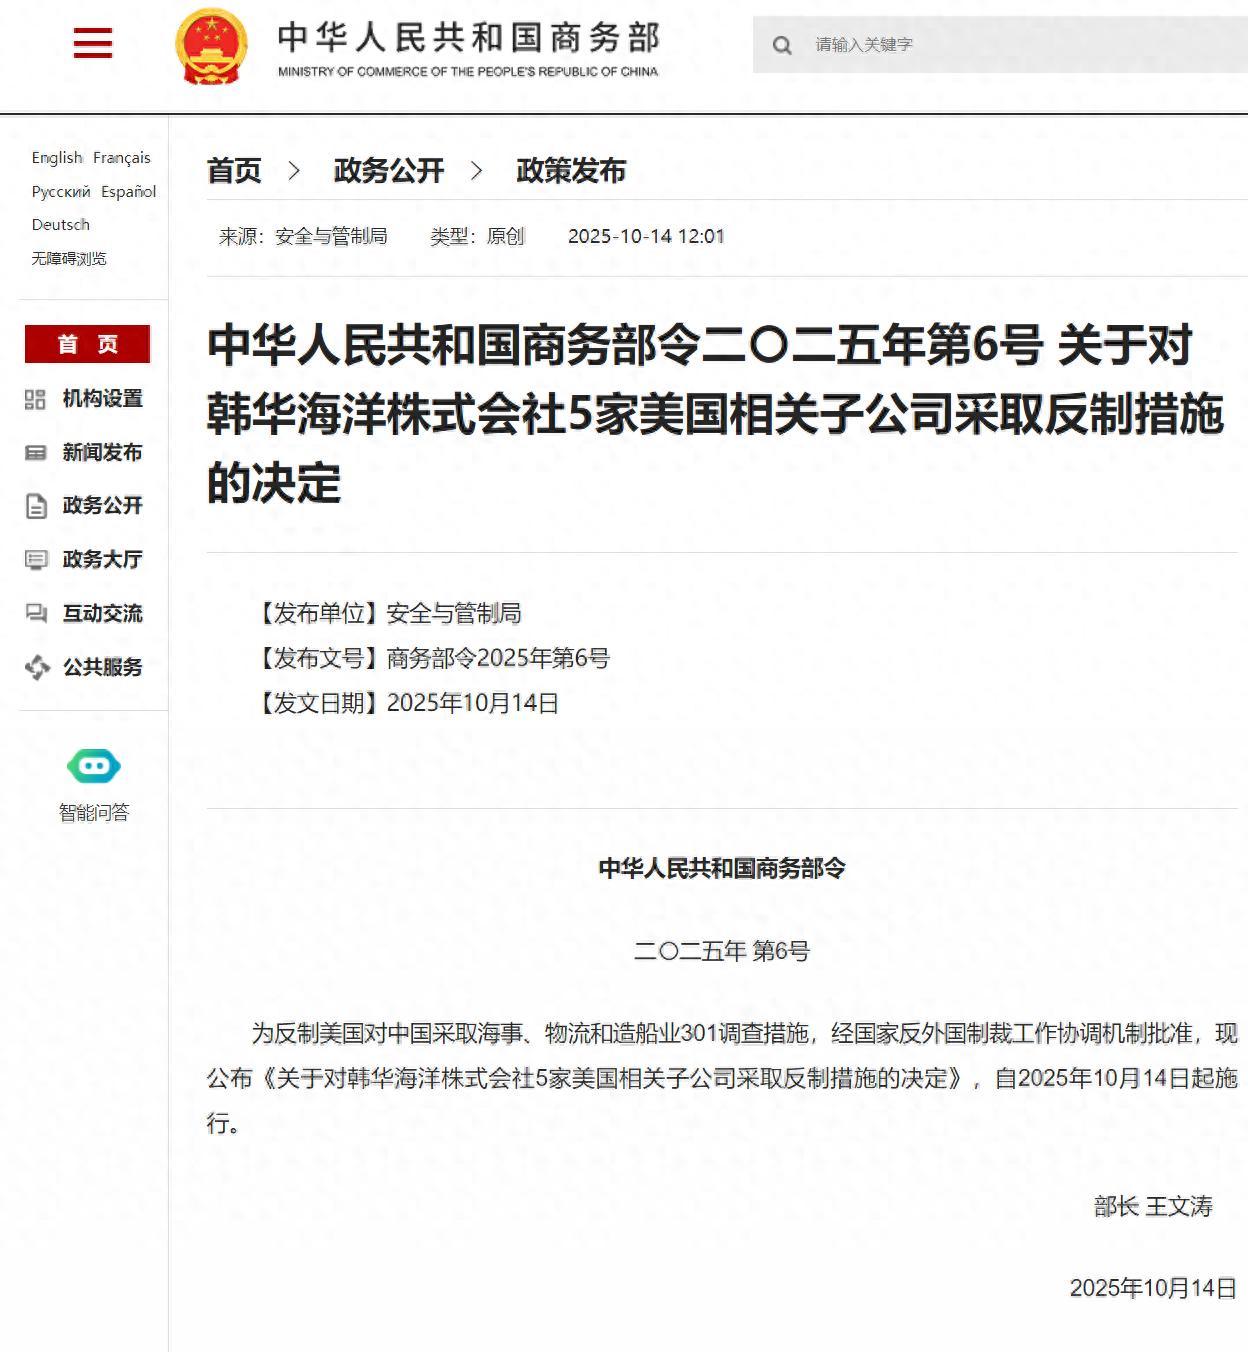
Task: Click the 机构设置 grid icon
Action: click(35, 399)
